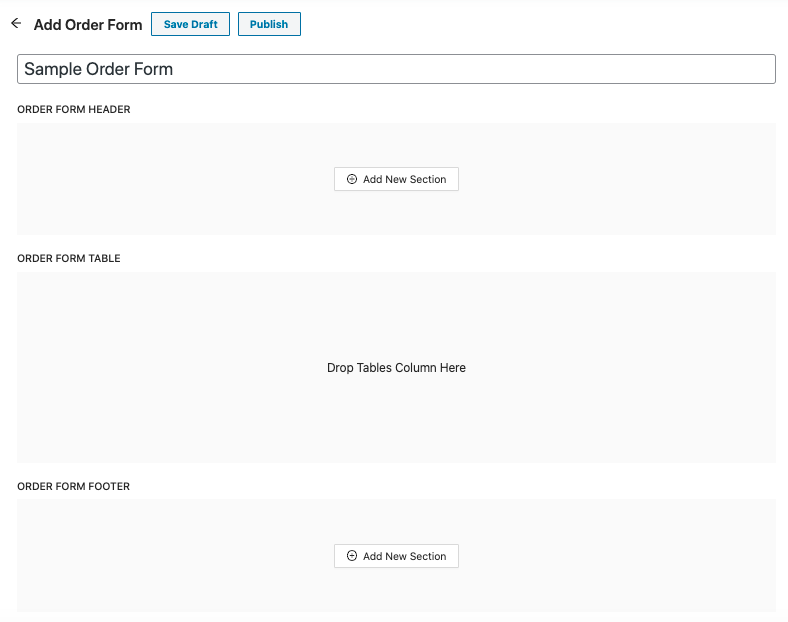Select the ORDER FORM FOOTER label
This screenshot has width=788, height=622.
click(x=73, y=487)
